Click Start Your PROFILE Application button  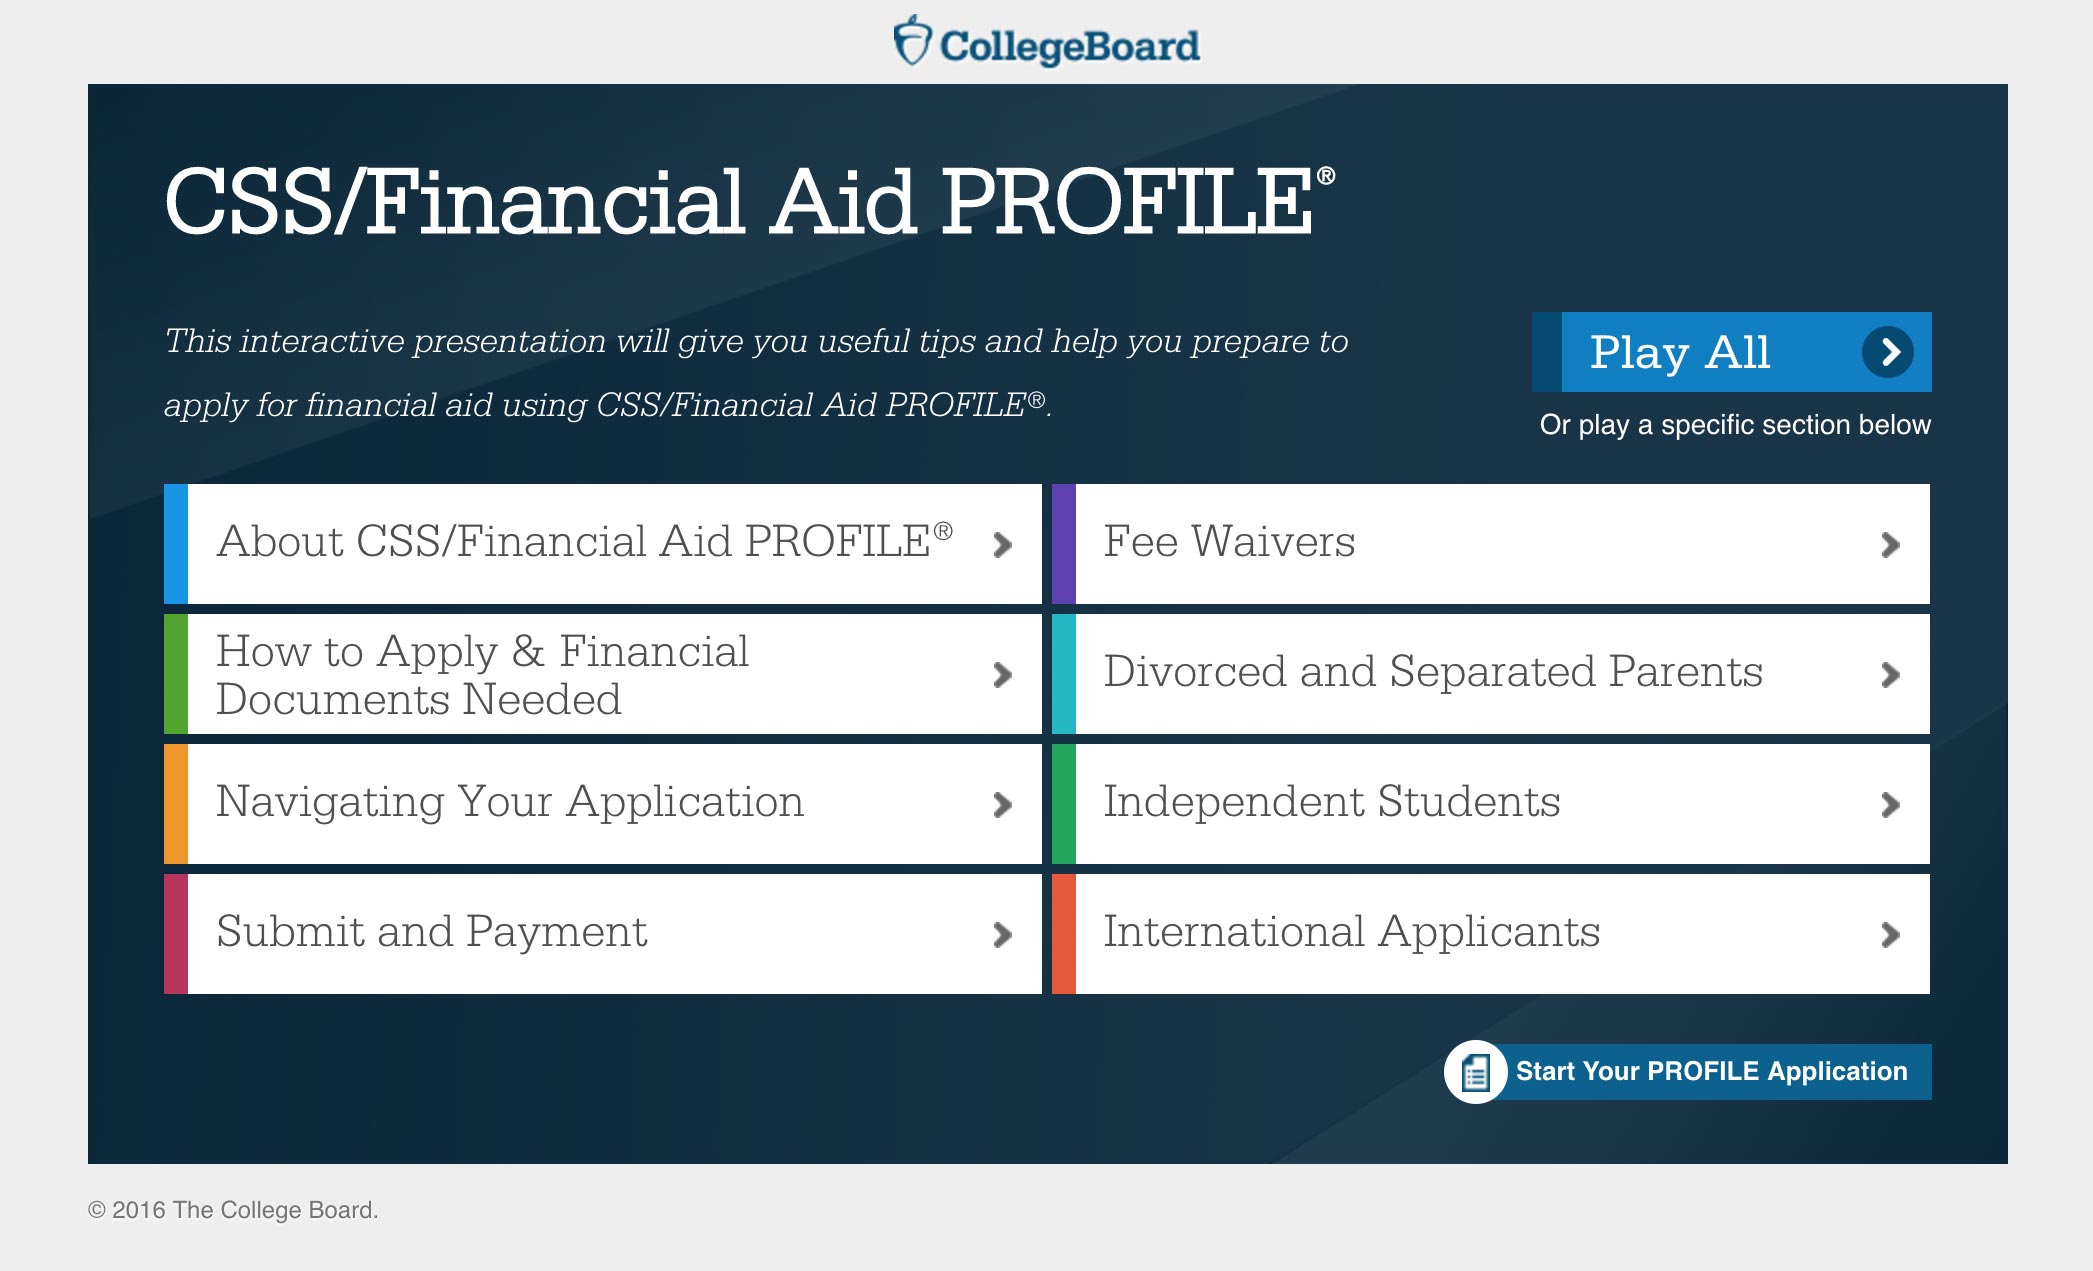pos(1711,1072)
